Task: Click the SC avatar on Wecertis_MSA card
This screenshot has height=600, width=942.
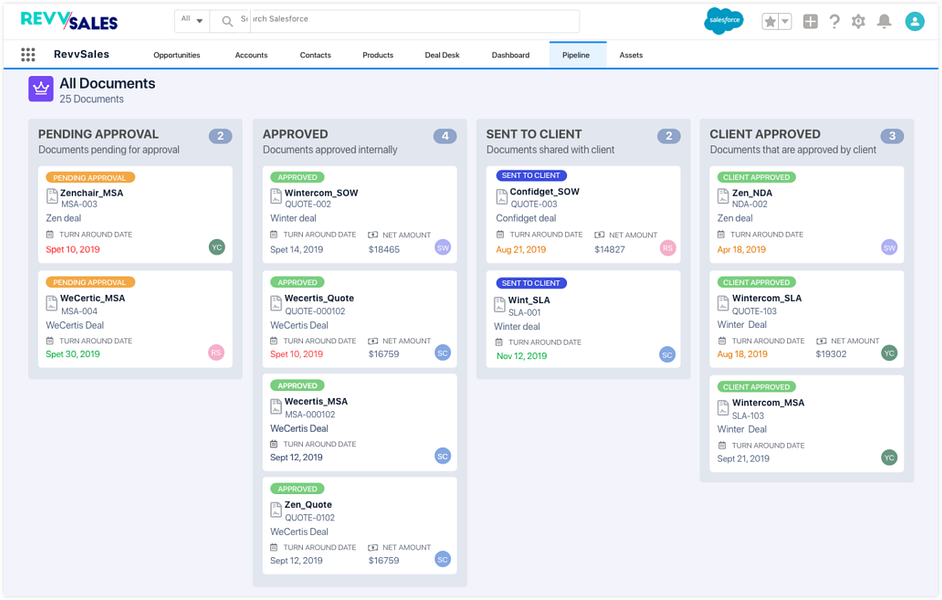Action: pyautogui.click(x=443, y=456)
